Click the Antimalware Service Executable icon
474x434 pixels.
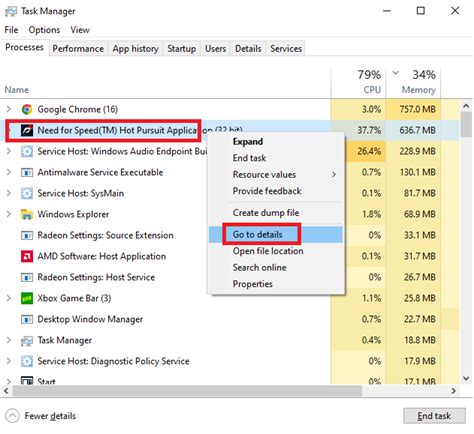(27, 172)
